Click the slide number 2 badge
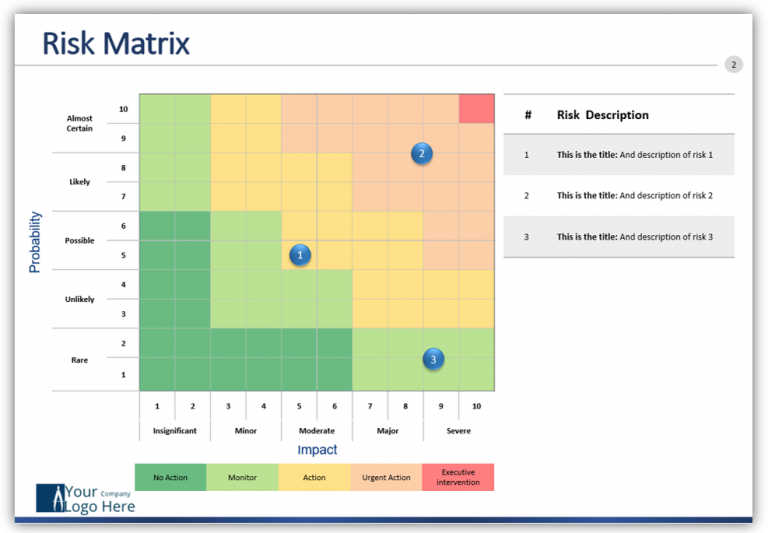Image resolution: width=768 pixels, height=533 pixels. (x=734, y=65)
